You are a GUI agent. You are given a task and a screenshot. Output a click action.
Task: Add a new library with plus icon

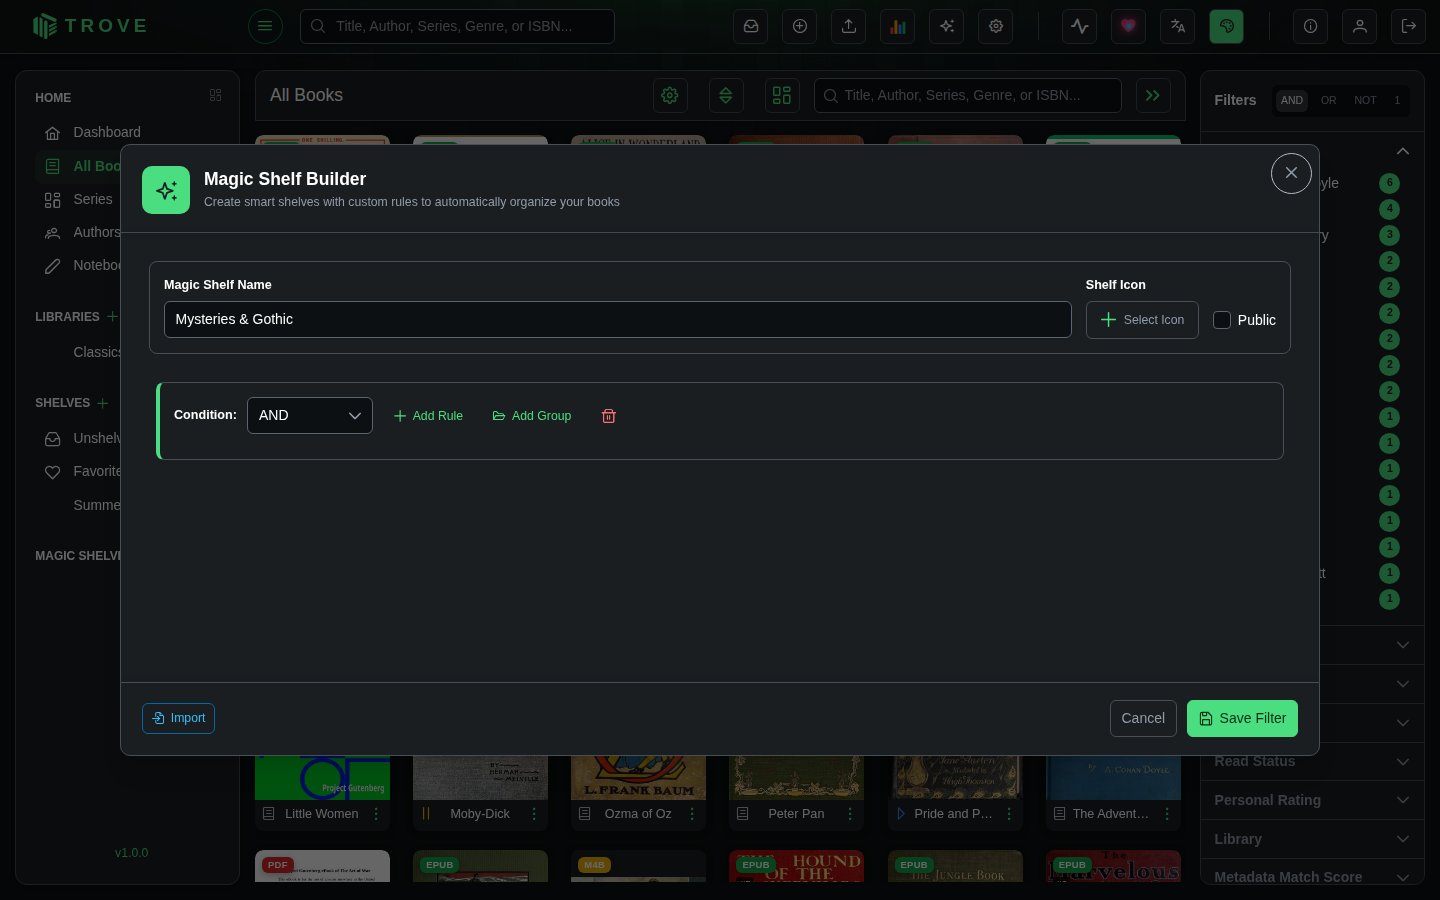[x=112, y=316]
